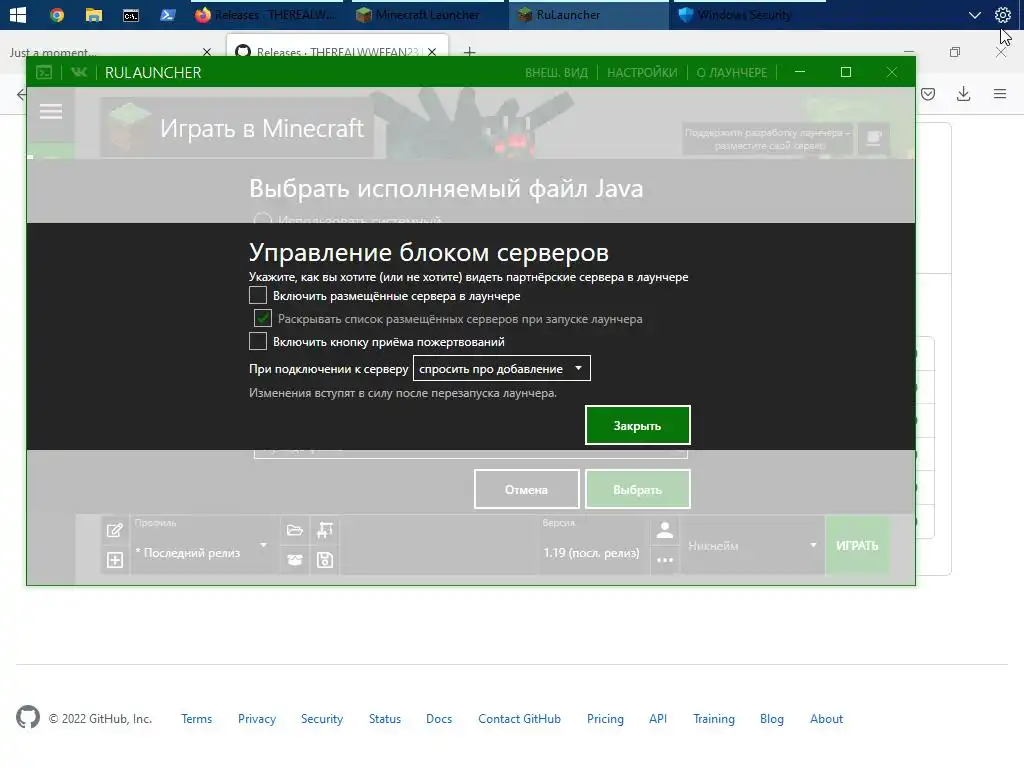Open the Status footer link
This screenshot has height=768, width=1024.
click(385, 718)
